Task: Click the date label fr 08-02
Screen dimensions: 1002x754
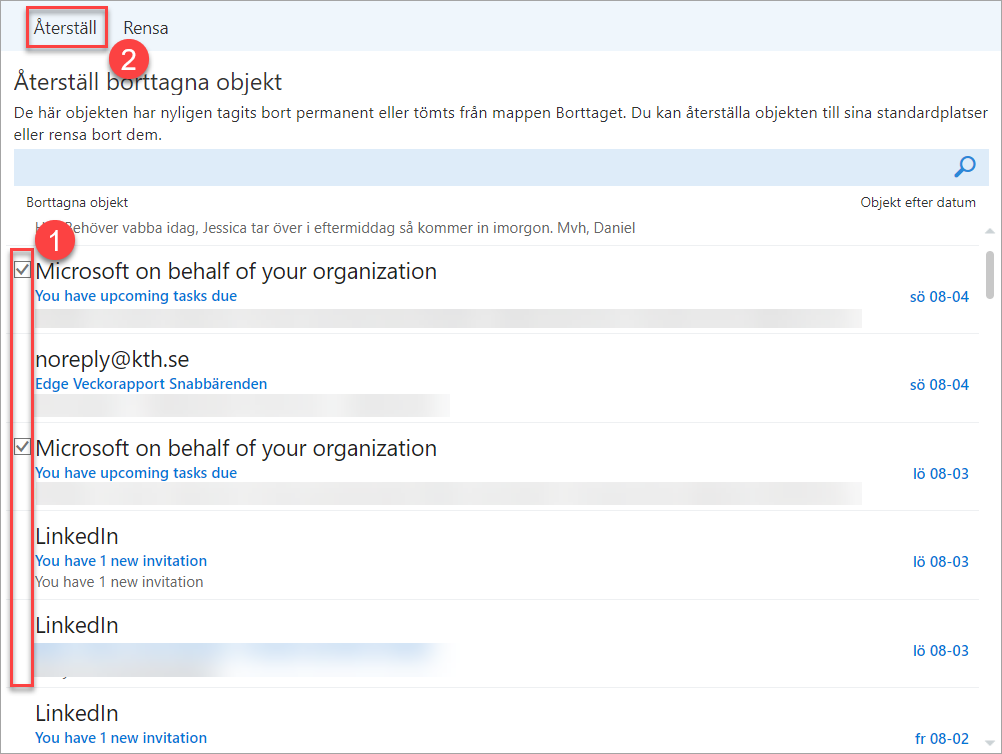Action: tap(941, 737)
